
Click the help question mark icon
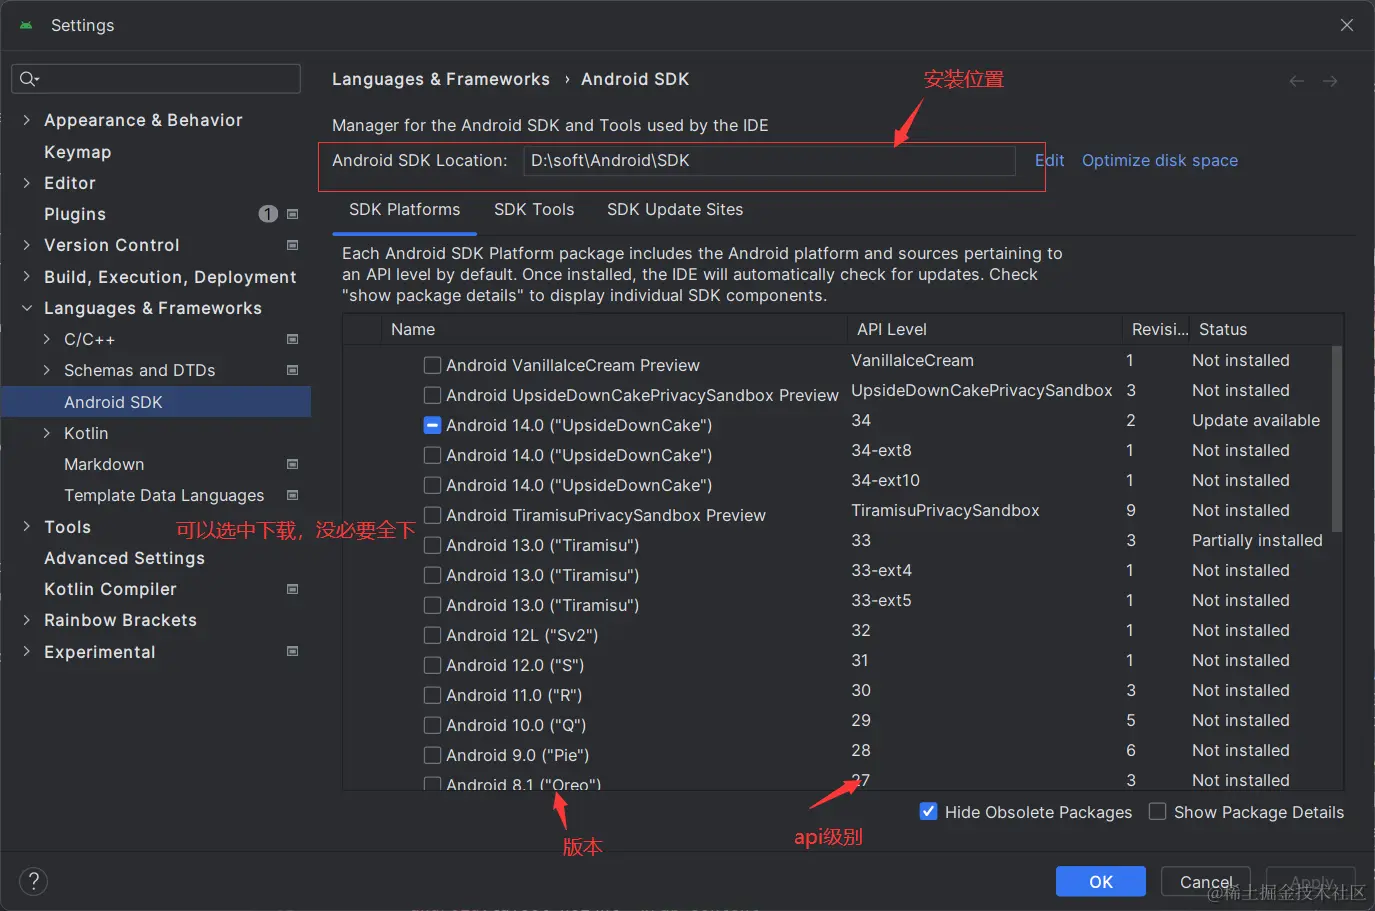click(33, 881)
